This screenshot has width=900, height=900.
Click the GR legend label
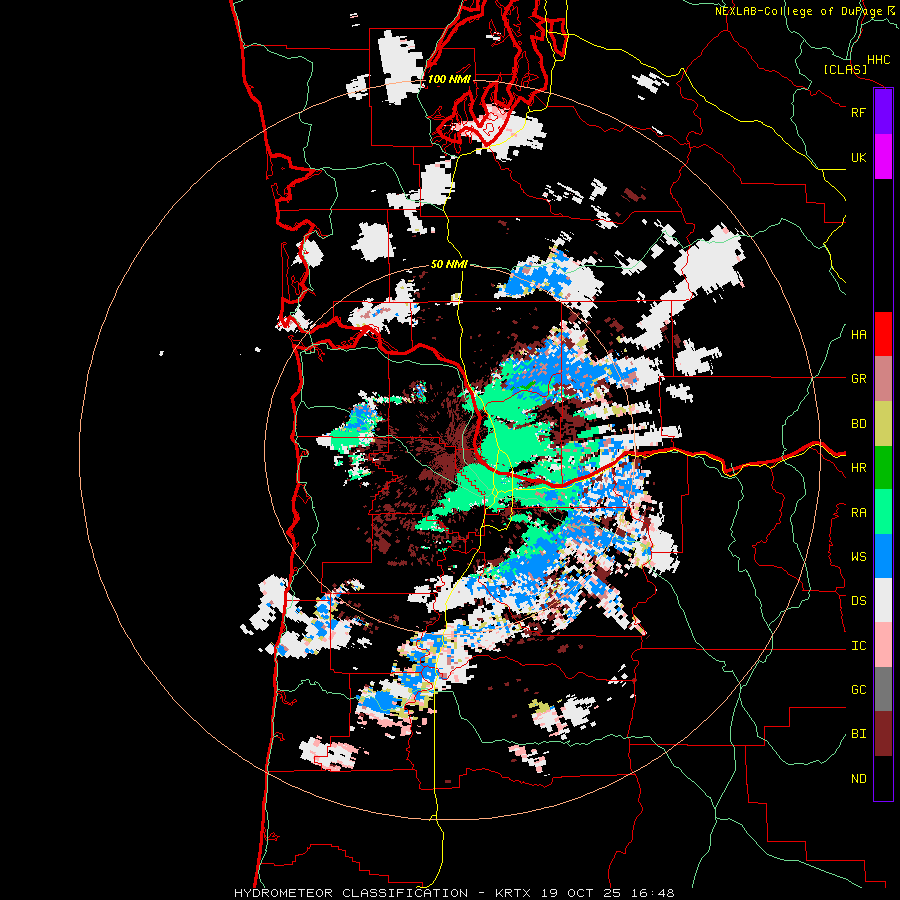858,379
